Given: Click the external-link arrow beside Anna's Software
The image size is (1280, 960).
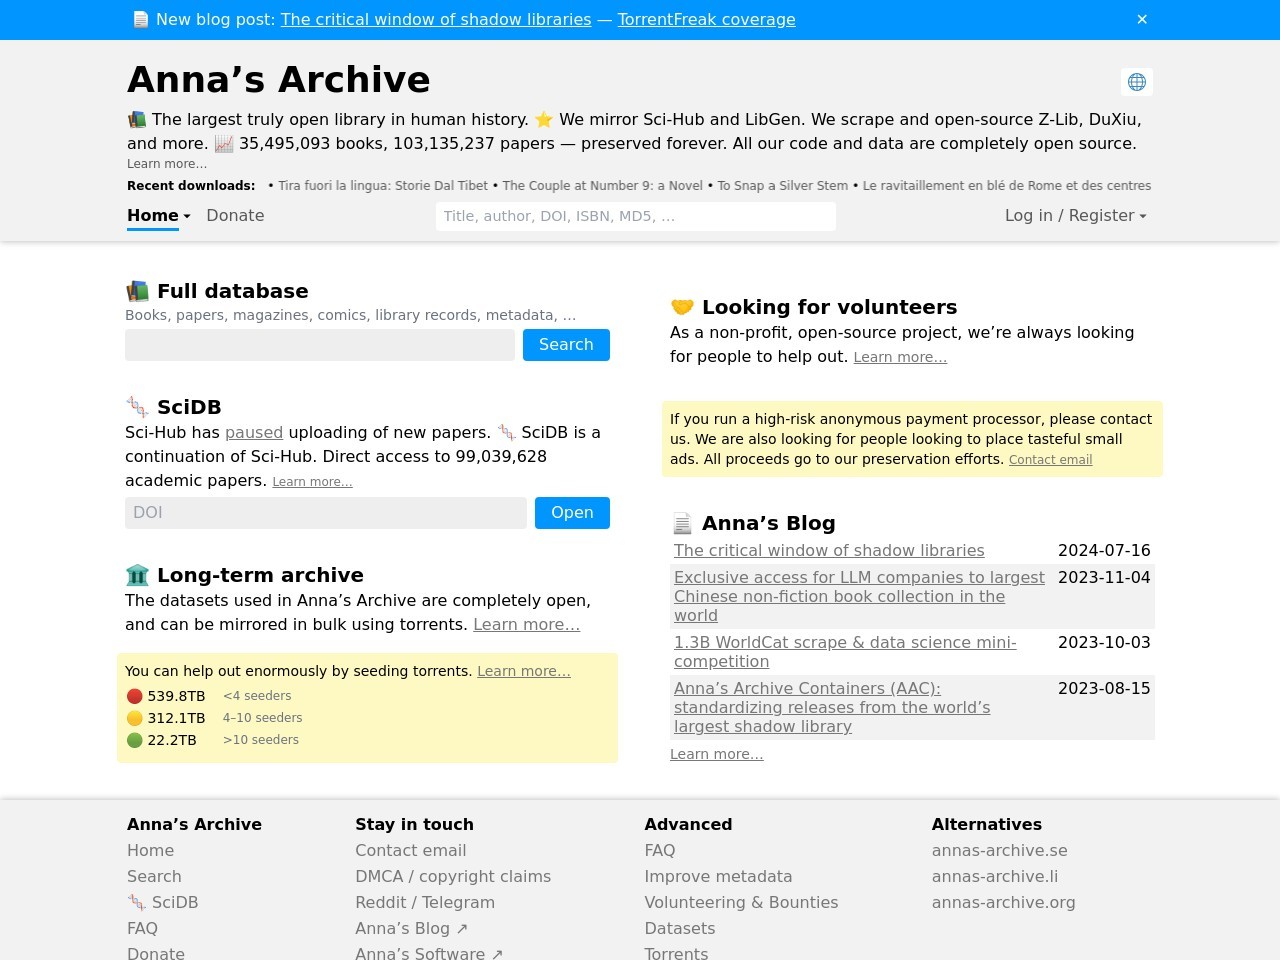Looking at the screenshot, I should tap(497, 953).
